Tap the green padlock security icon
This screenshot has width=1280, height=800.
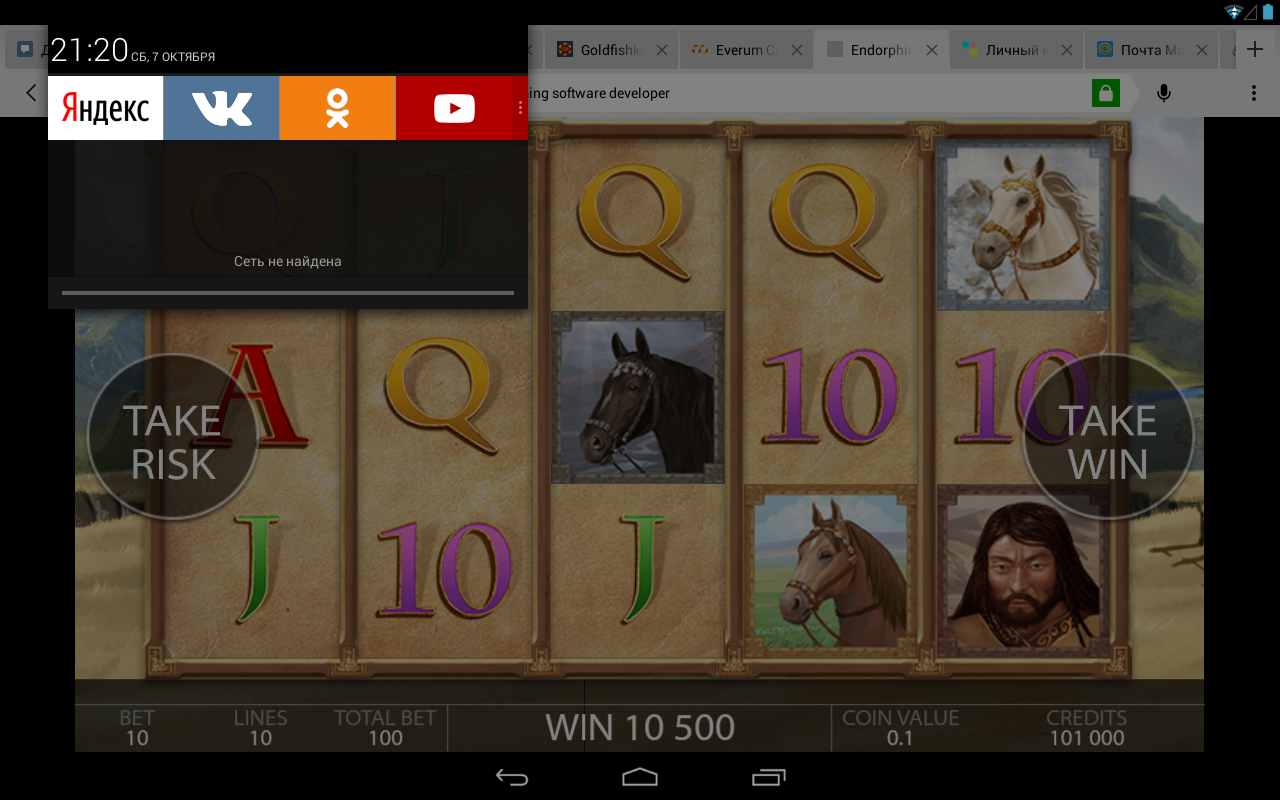click(x=1105, y=93)
